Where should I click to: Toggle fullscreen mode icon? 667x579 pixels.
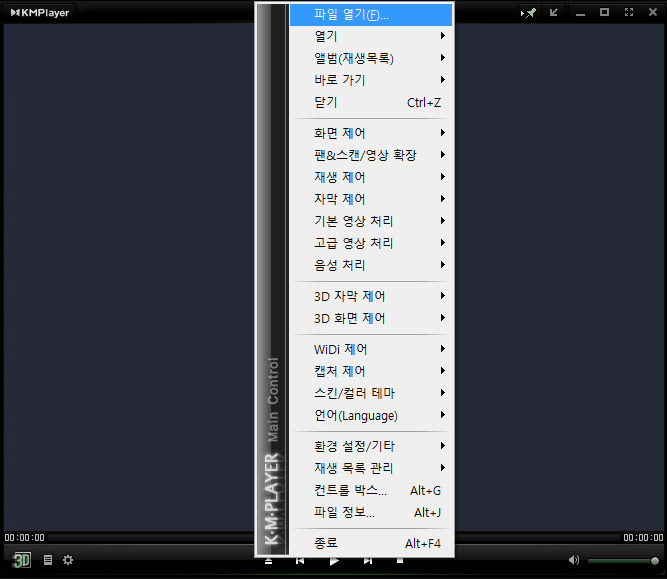coord(629,12)
